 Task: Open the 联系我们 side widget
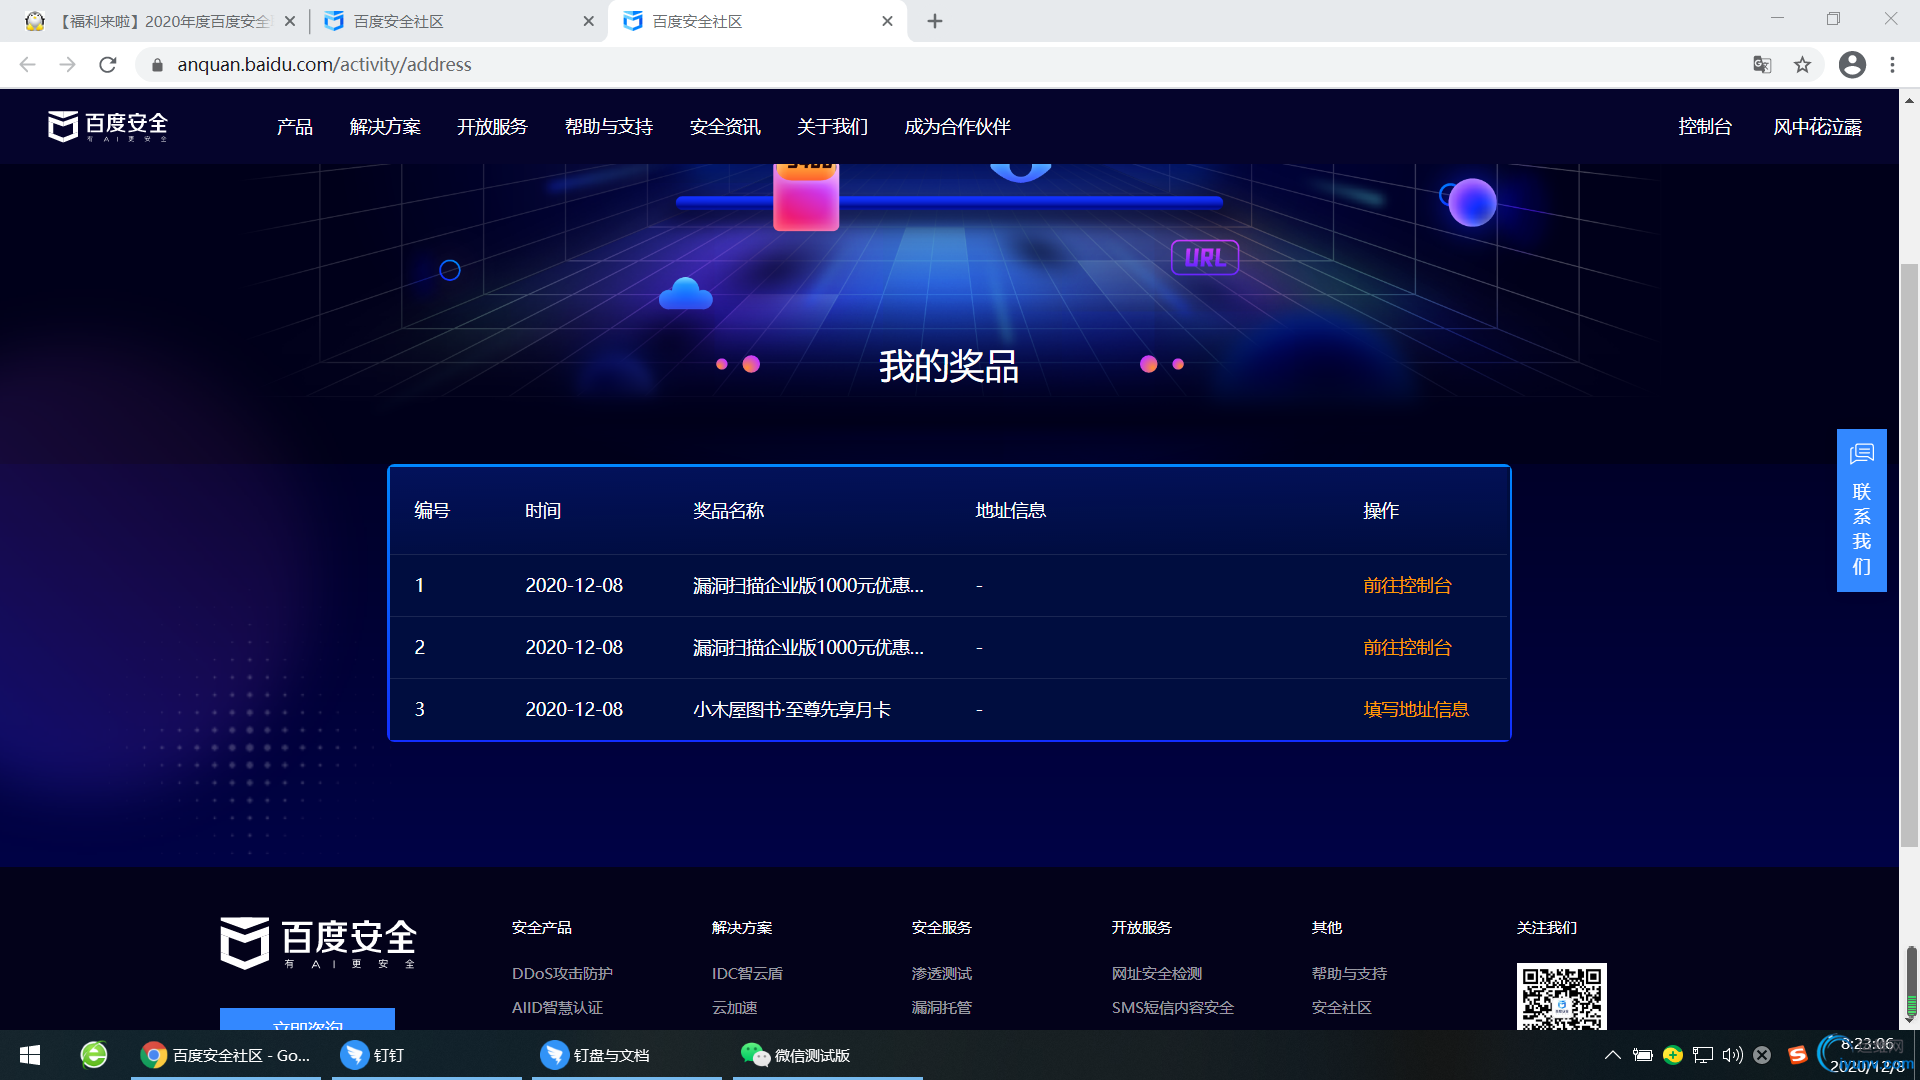[1861, 510]
